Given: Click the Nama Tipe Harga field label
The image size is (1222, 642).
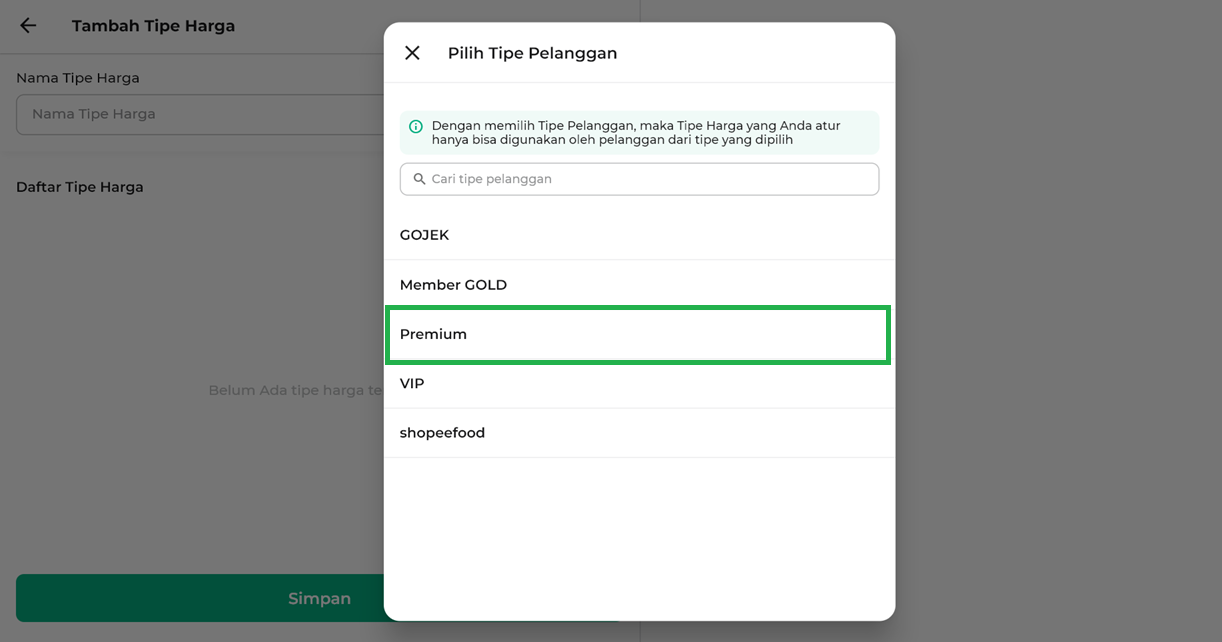Looking at the screenshot, I should tap(78, 78).
